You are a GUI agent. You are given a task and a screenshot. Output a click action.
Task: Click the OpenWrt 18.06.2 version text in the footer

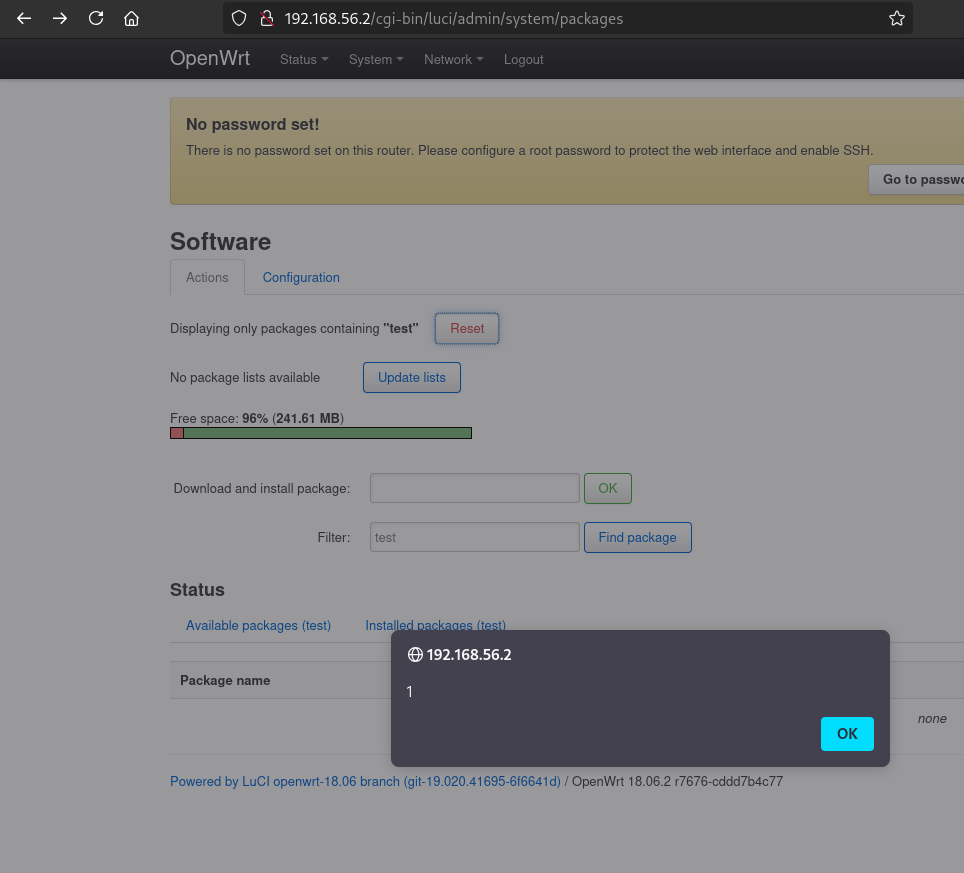point(677,781)
